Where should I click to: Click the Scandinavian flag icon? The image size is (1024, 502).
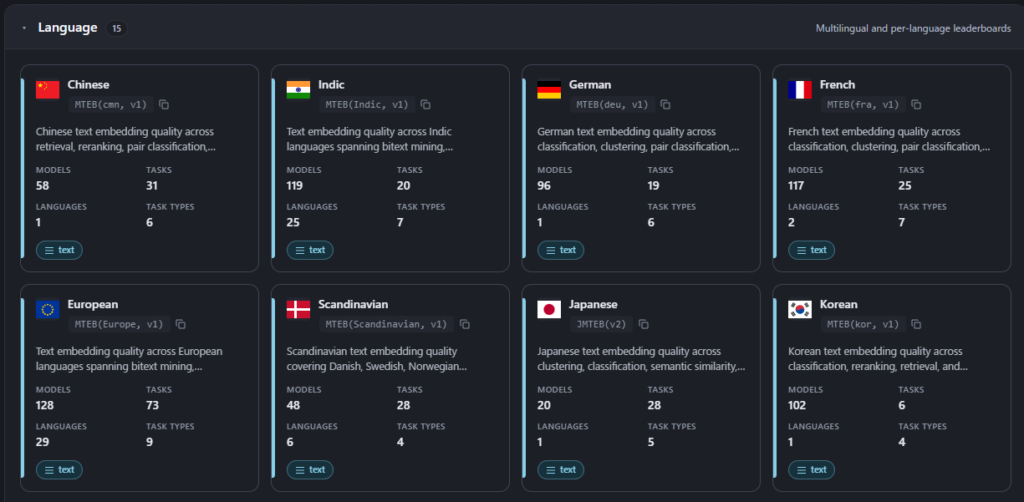click(x=298, y=309)
